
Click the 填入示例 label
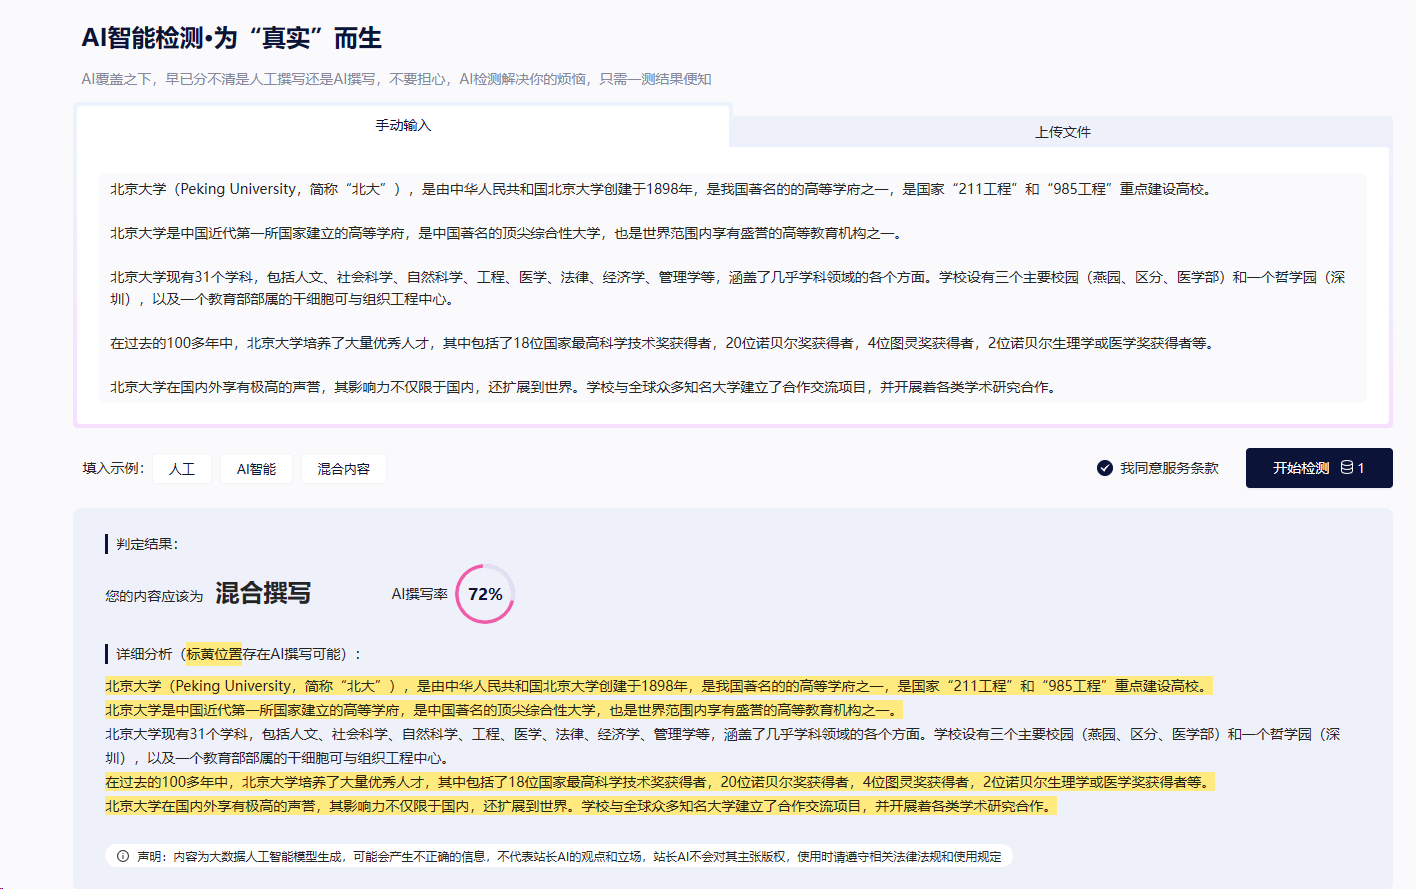click(113, 468)
